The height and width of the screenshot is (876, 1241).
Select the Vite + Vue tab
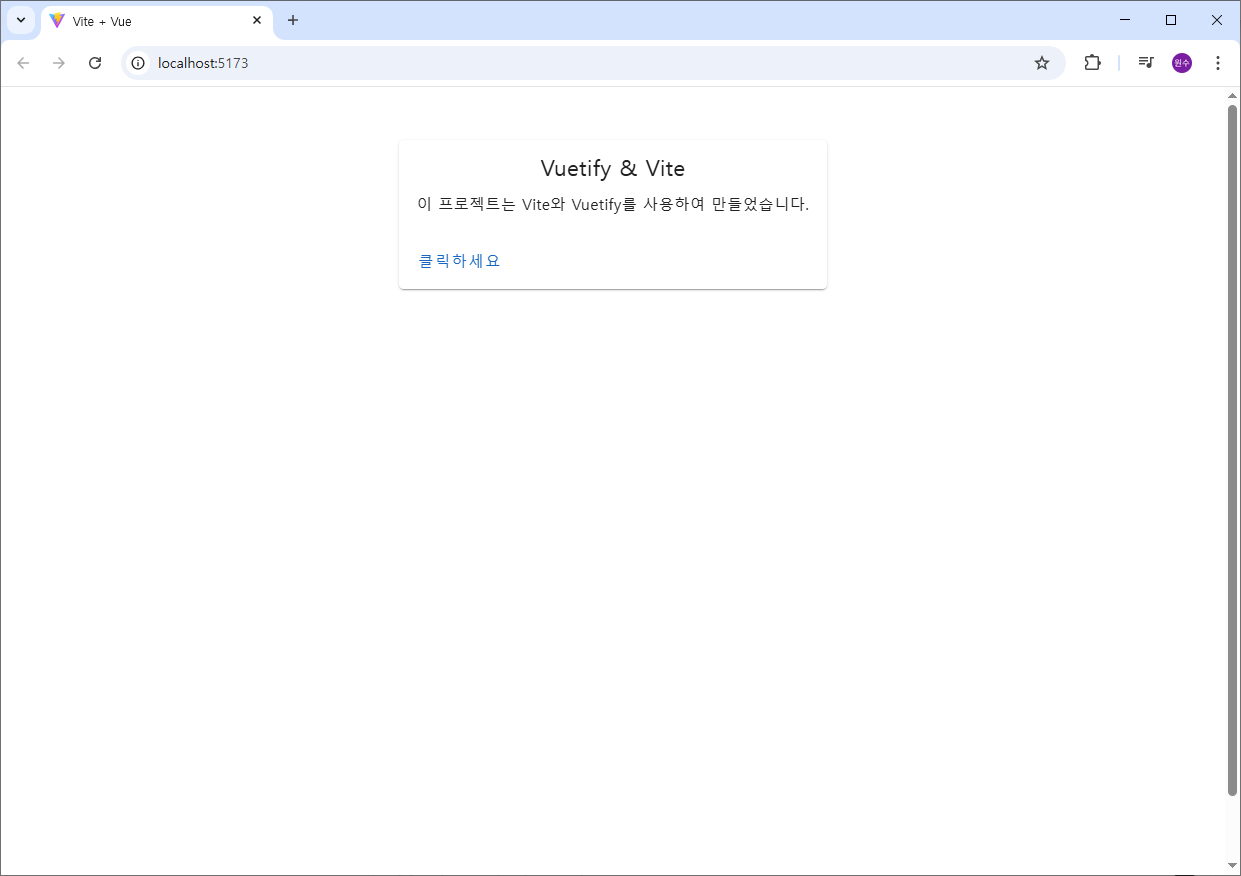coord(157,21)
